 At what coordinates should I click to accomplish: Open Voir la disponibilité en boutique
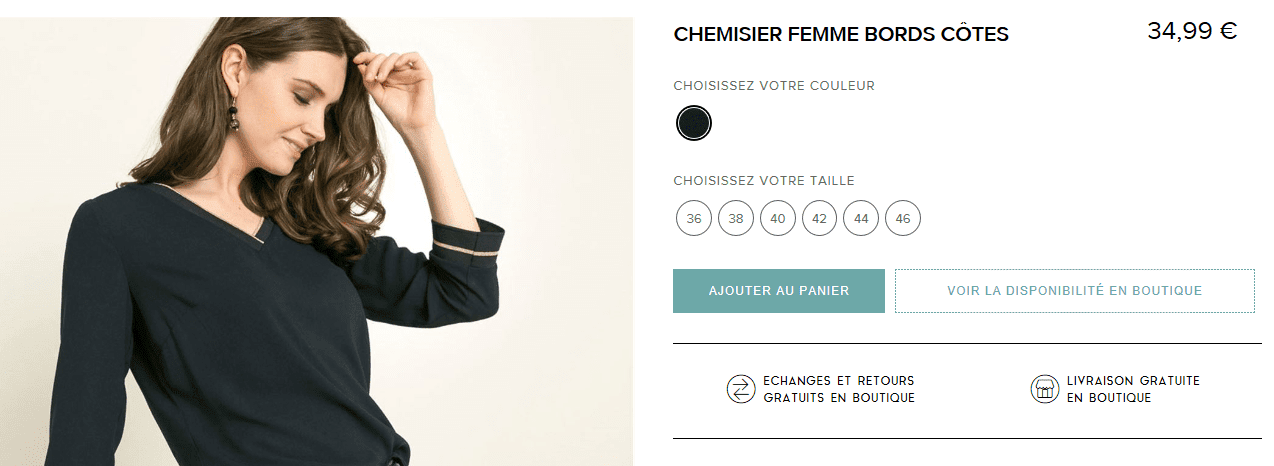point(1074,291)
